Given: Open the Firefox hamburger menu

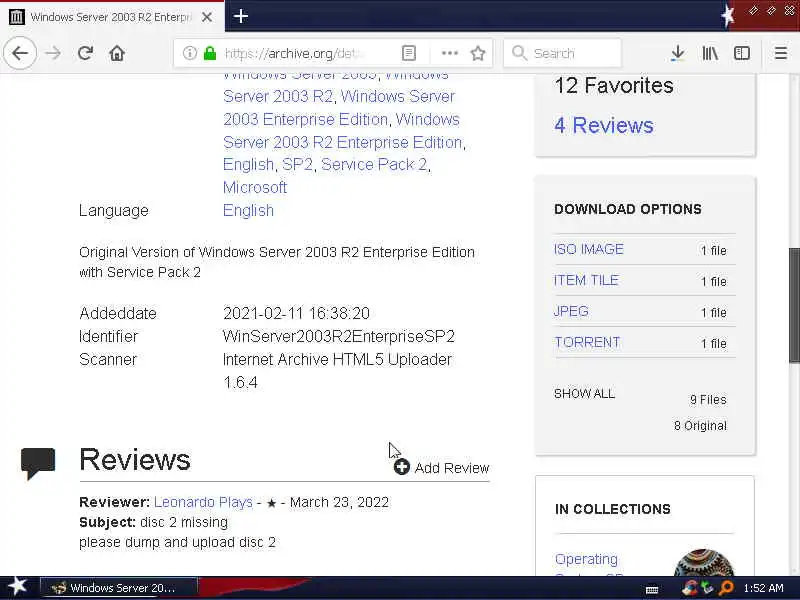Looking at the screenshot, I should tap(781, 53).
